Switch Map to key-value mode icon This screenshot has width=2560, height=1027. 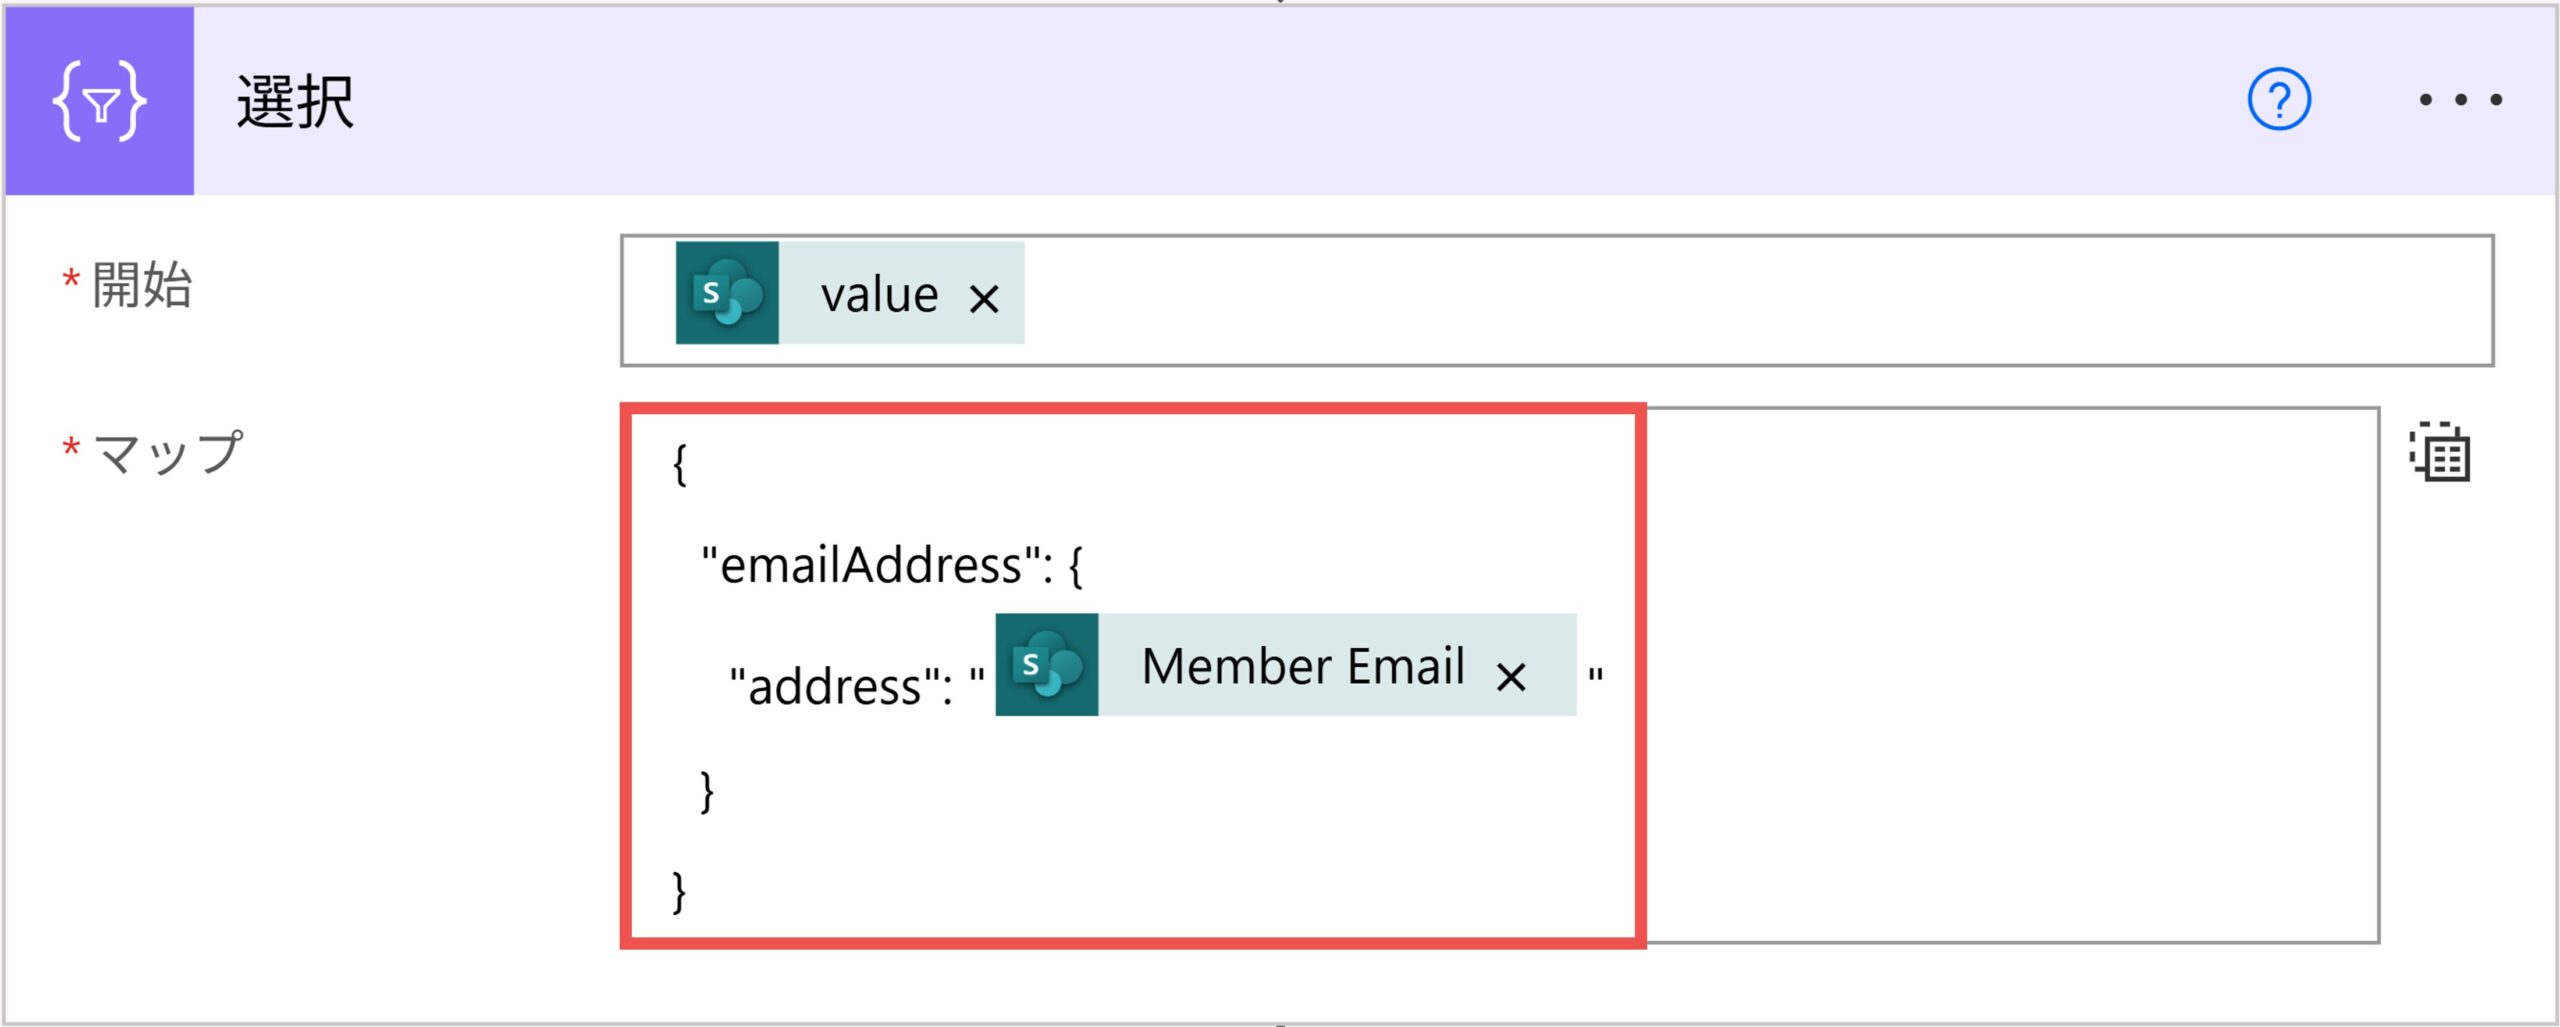coord(2439,453)
